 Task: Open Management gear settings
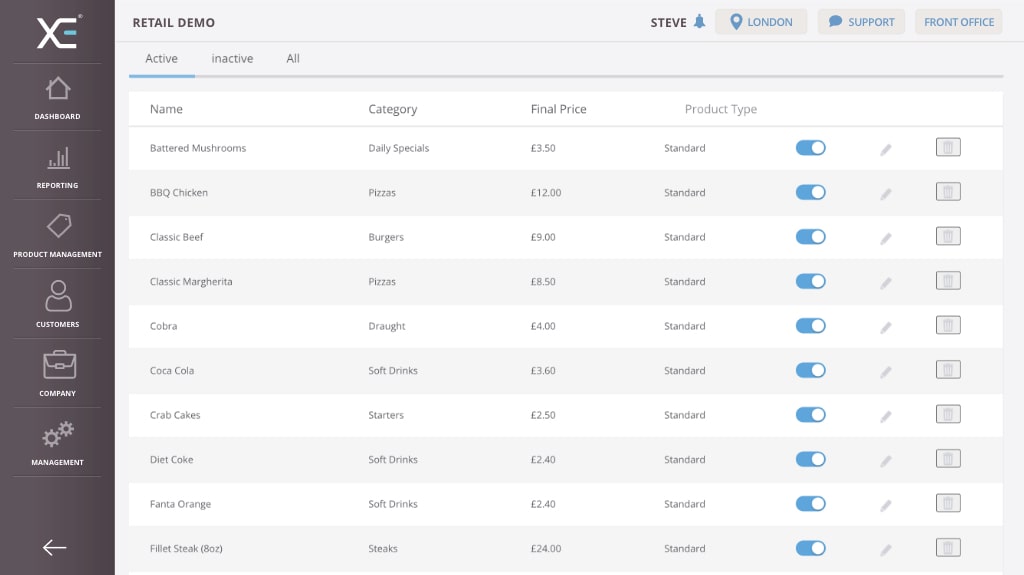tap(57, 442)
